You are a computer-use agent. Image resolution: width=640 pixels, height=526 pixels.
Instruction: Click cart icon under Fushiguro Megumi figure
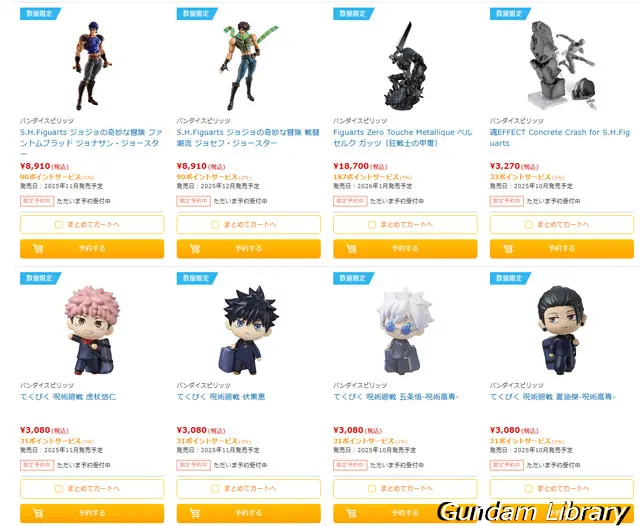(x=195, y=513)
